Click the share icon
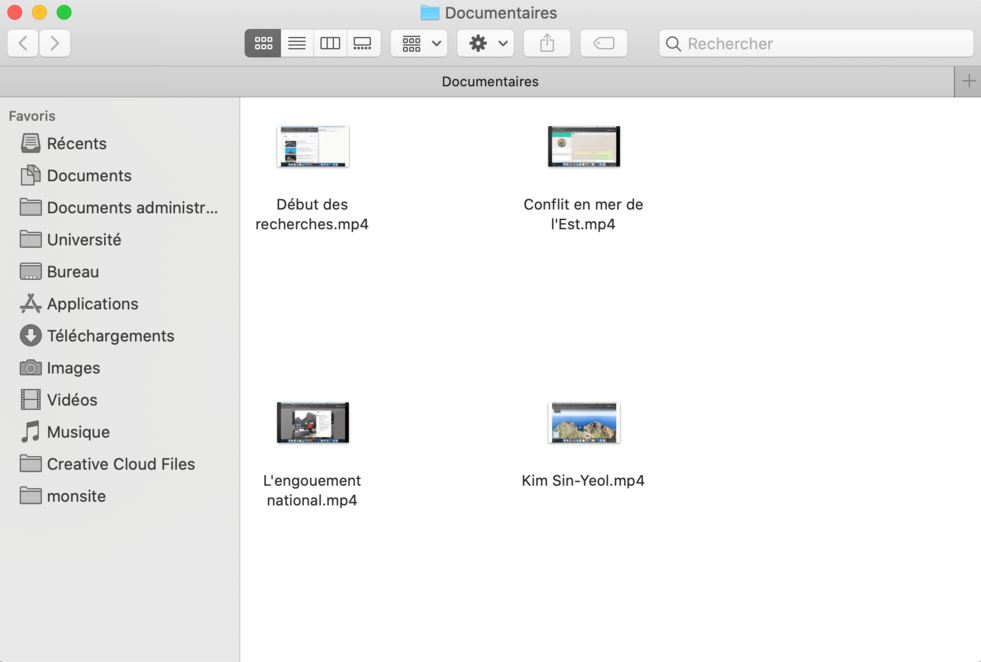The height and width of the screenshot is (662, 981). pyautogui.click(x=547, y=43)
